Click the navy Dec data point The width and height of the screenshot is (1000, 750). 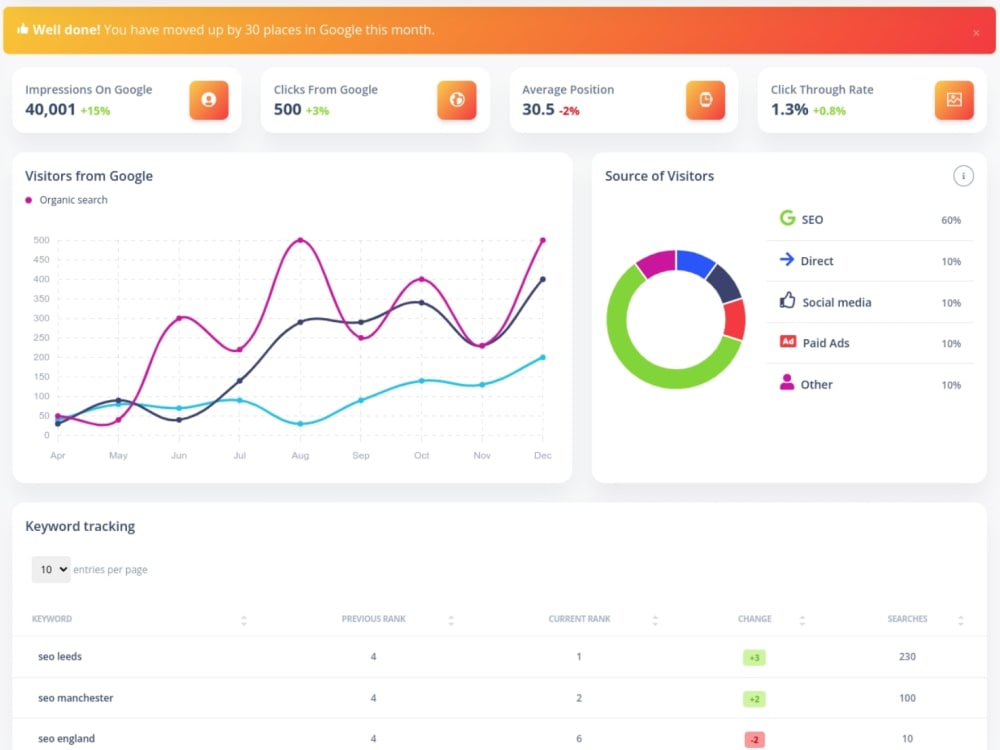tap(543, 279)
